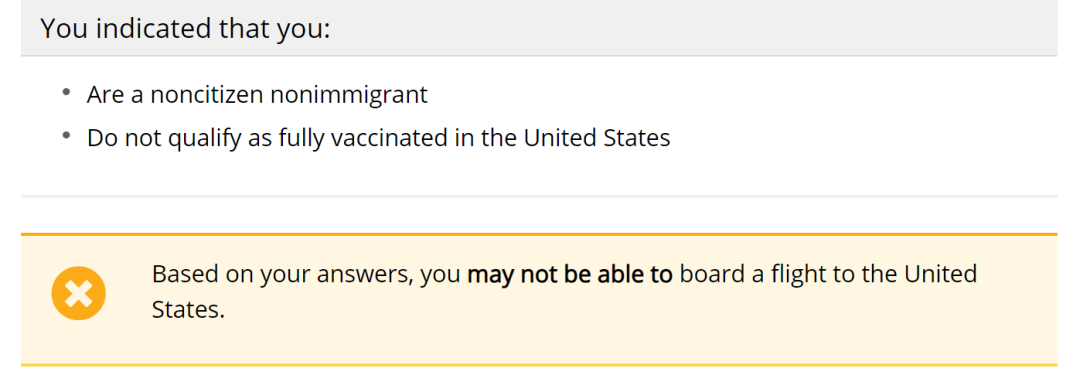The height and width of the screenshot is (382, 1080).
Task: Click the "Do not qualify as fully vaccinated" item
Action: tap(378, 138)
